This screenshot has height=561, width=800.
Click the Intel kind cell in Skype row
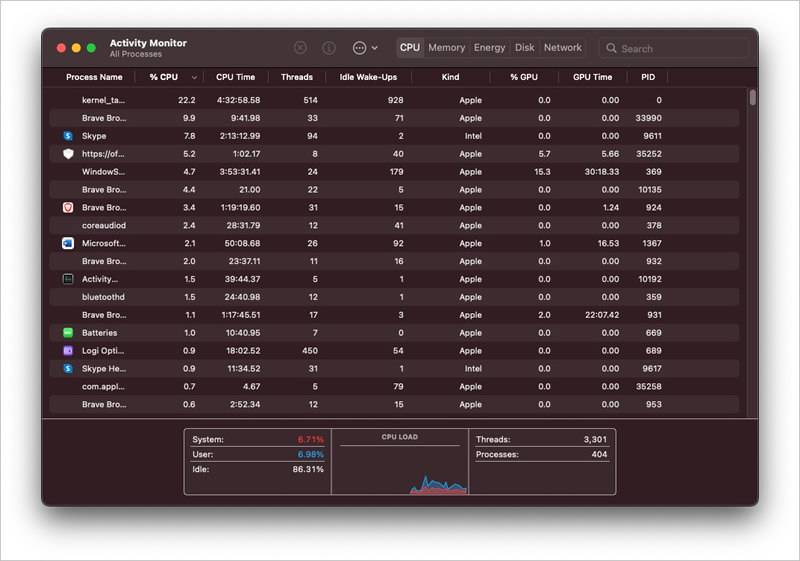(x=473, y=136)
